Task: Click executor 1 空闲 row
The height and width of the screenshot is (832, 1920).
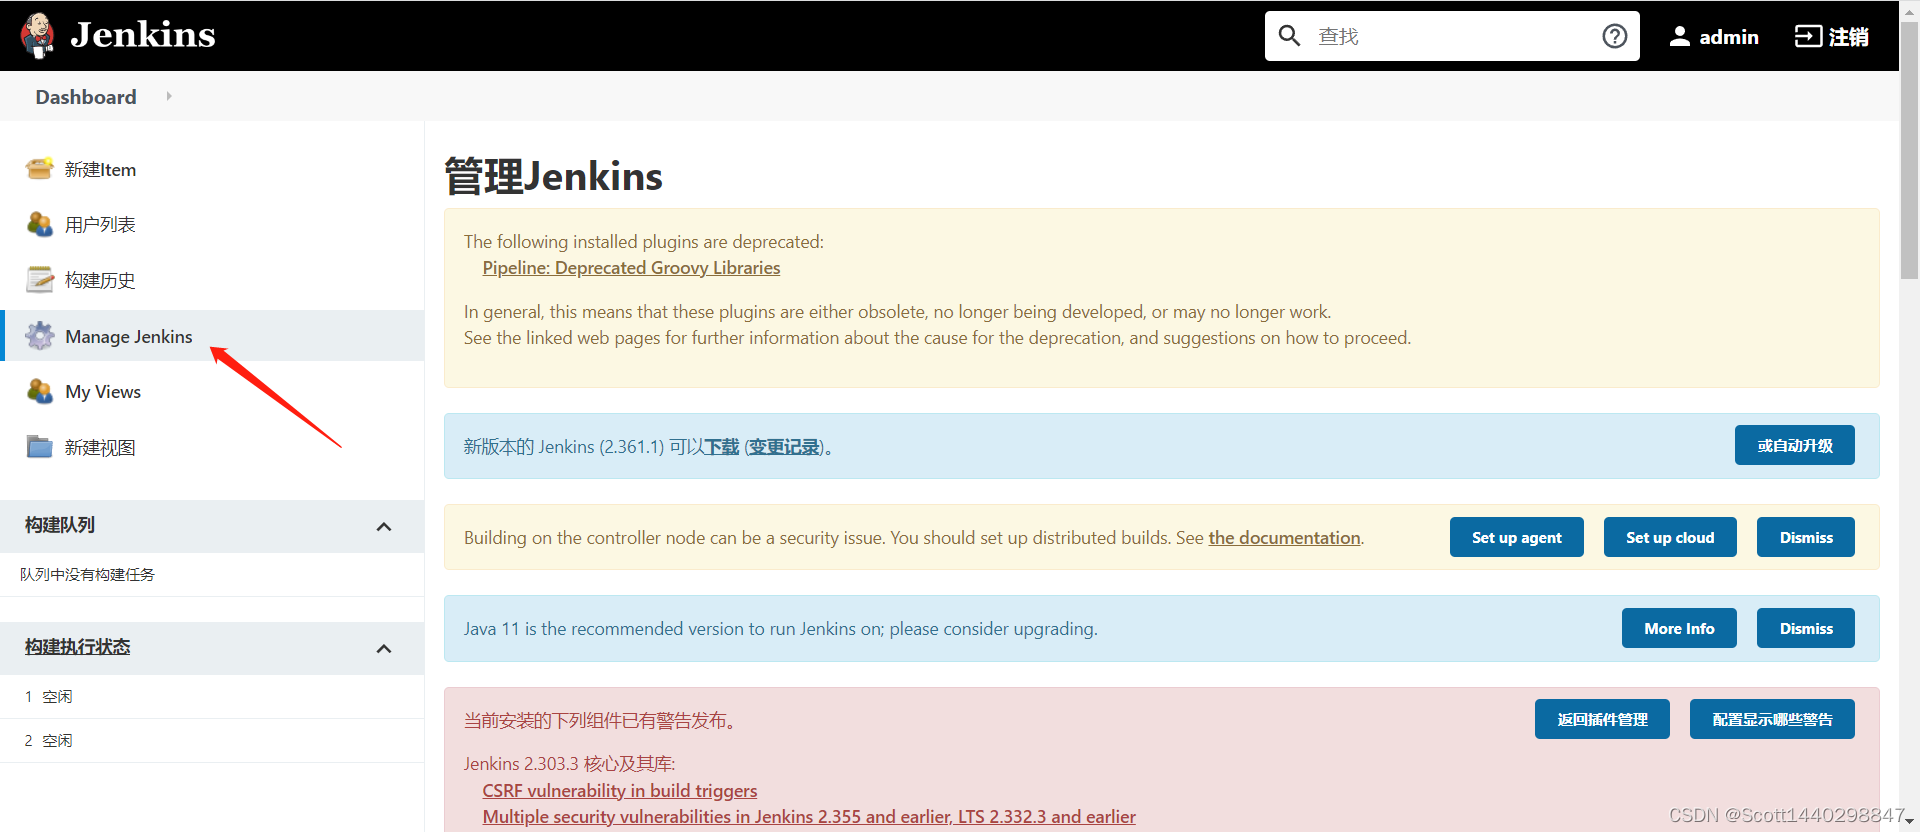Action: [212, 697]
